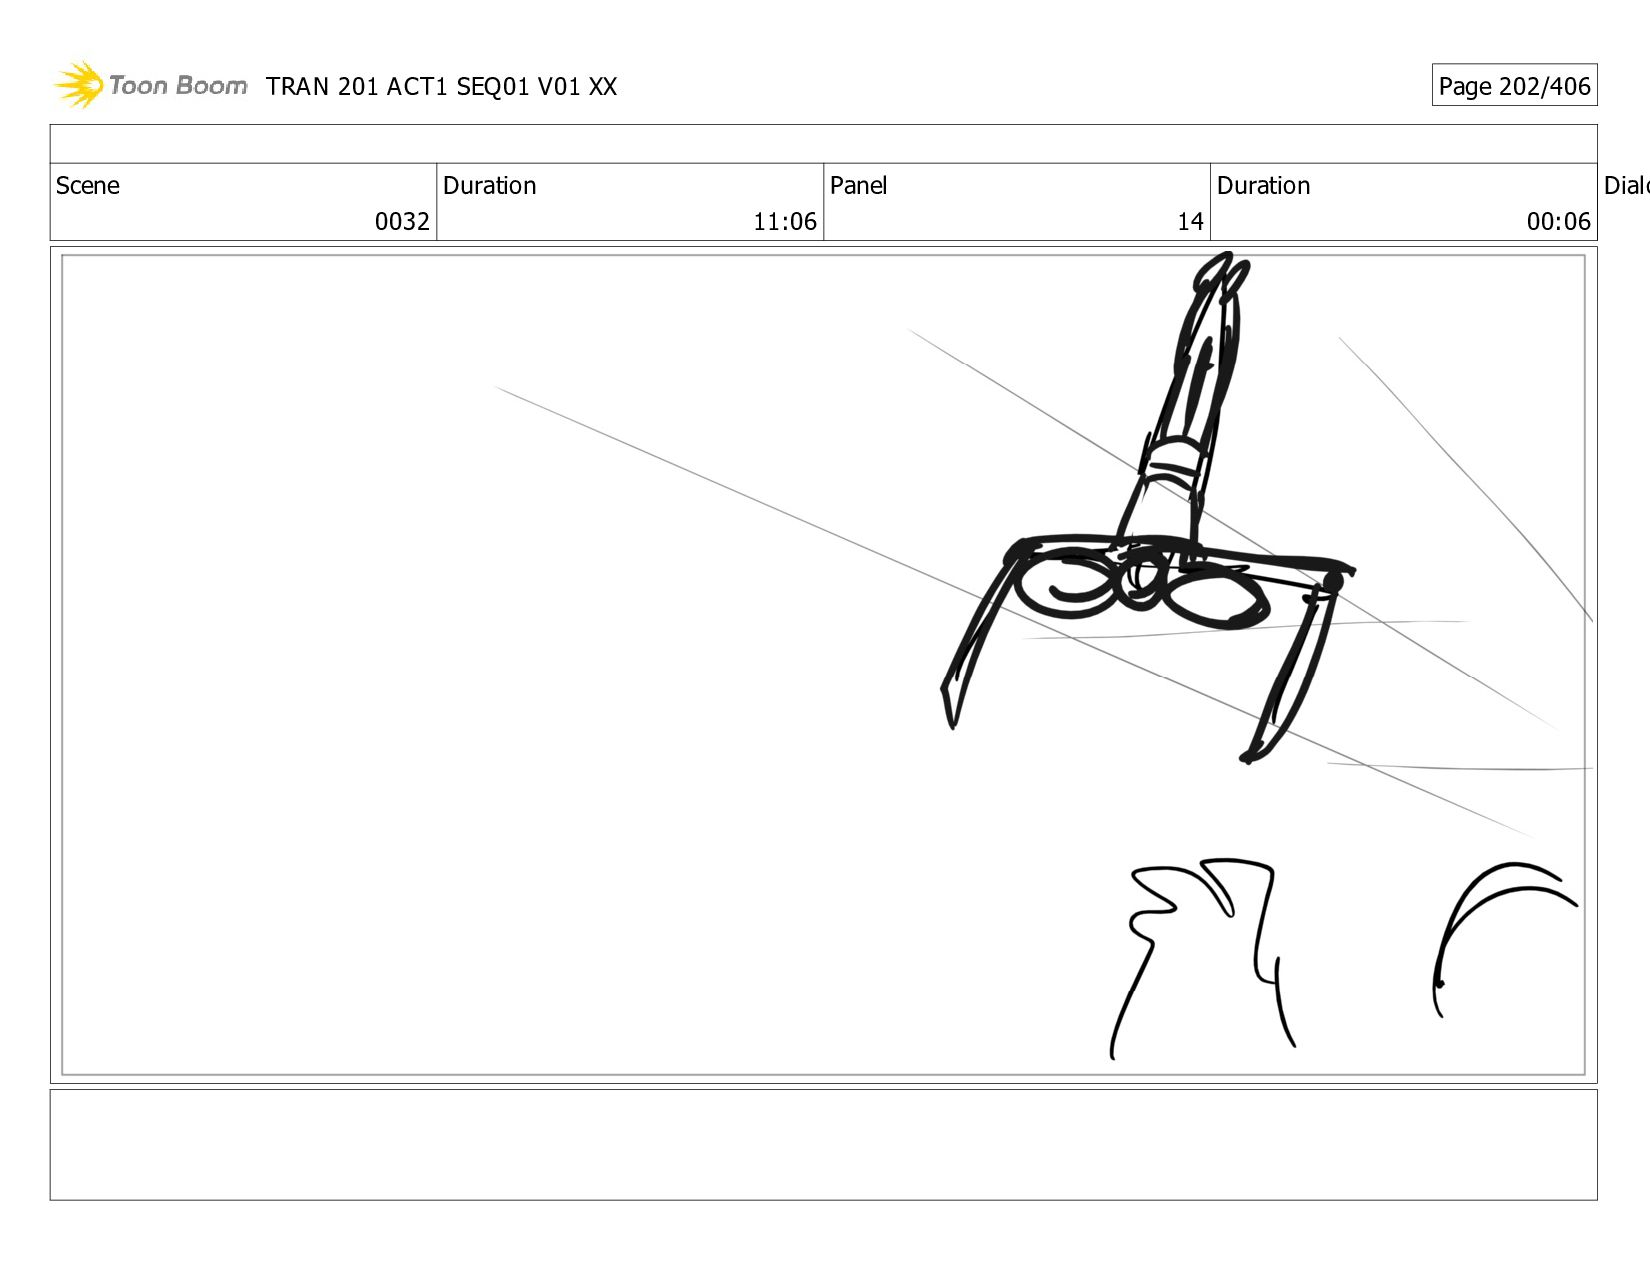This screenshot has width=1650, height=1275.
Task: Select the title 'TRAN 201 ACT1 SEQ01 V01 XX'
Action: pyautogui.click(x=441, y=87)
